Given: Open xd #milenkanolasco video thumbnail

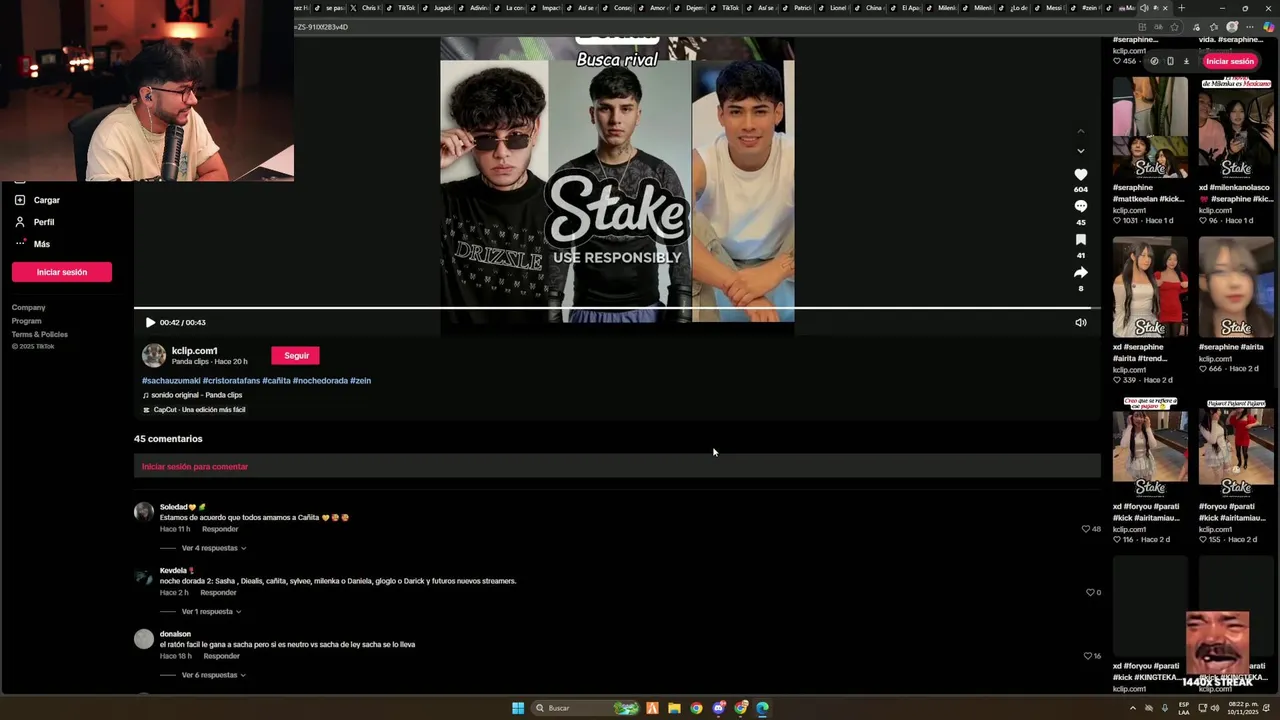Looking at the screenshot, I should pos(1236,127).
